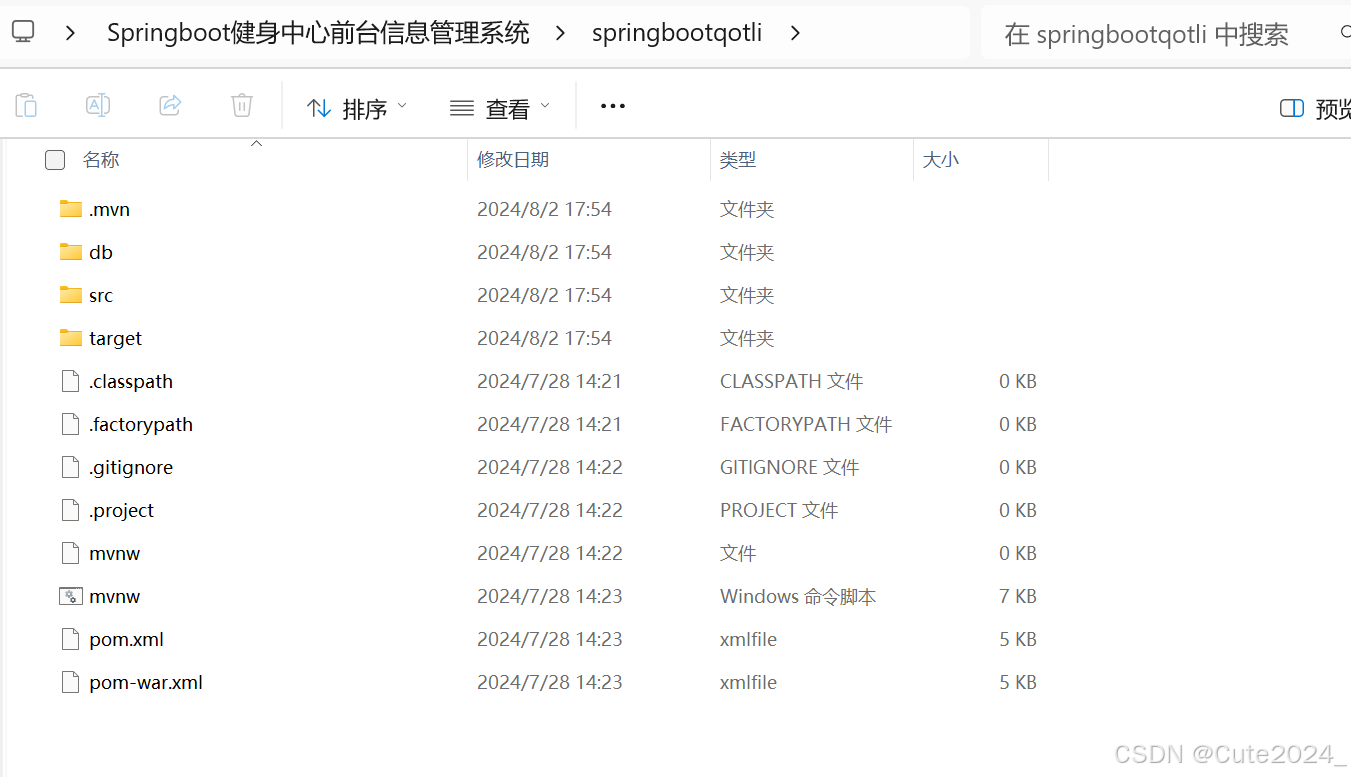This screenshot has height=777, width=1351.
Task: Click the sort direction caret on 名称 column
Action: click(x=256, y=143)
